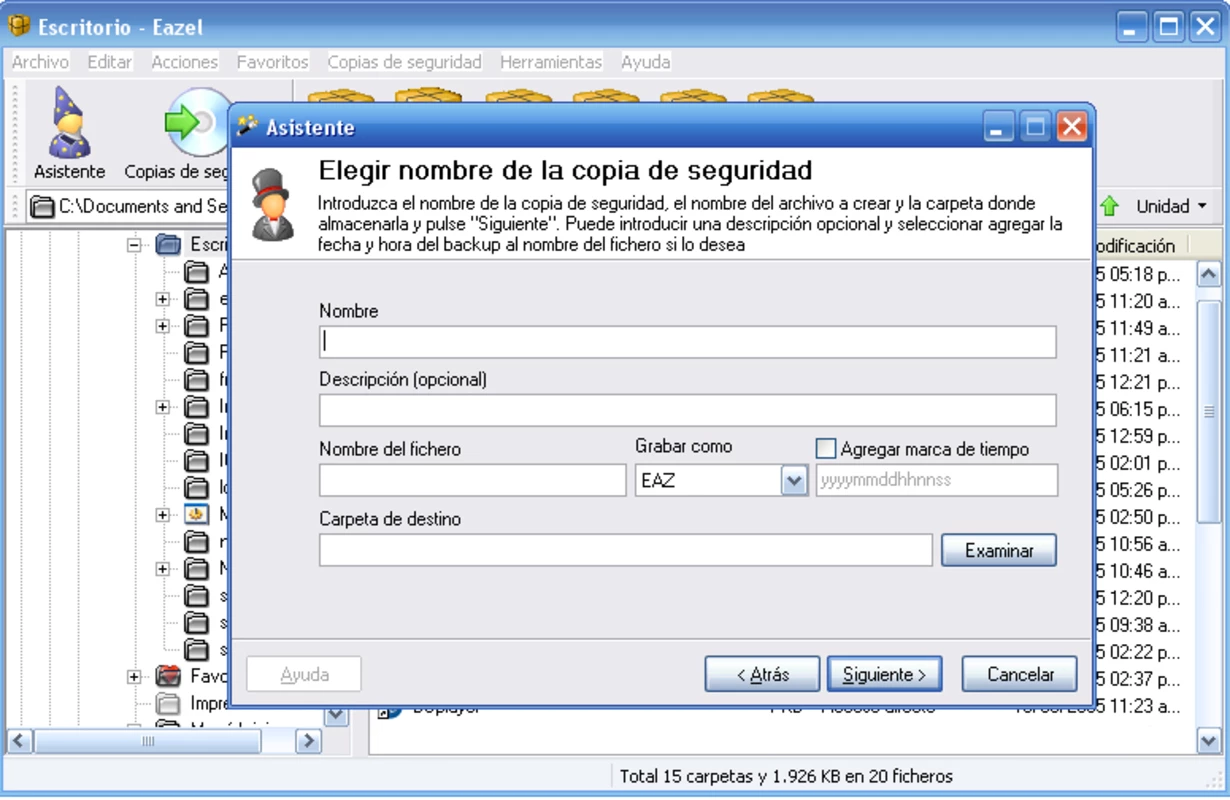
Task: Open the Archivo menu
Action: pos(40,62)
